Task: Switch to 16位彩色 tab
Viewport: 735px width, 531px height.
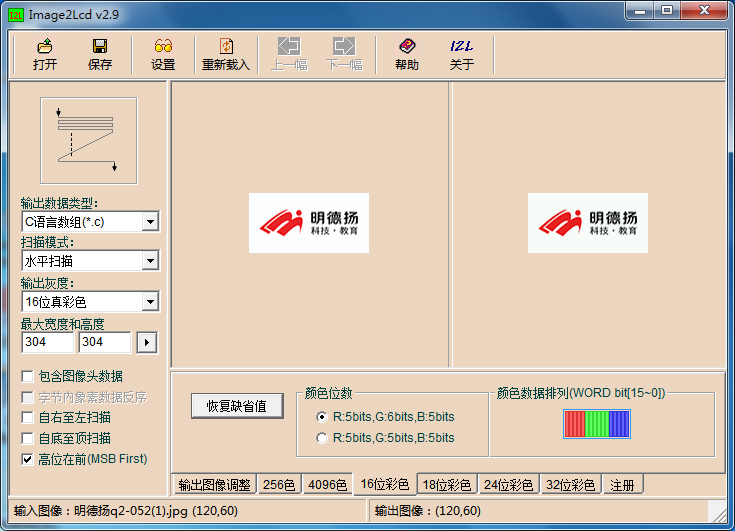Action: 384,484
